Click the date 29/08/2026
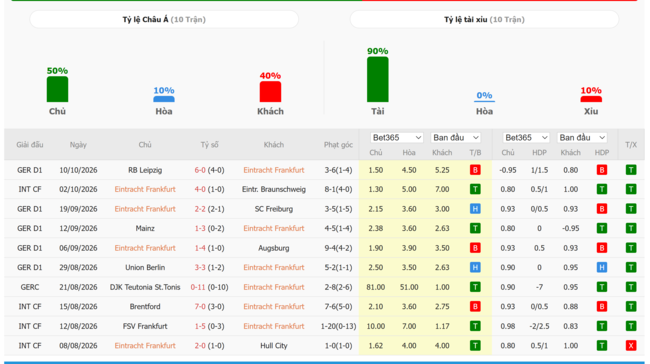650x364 pixels. click(x=78, y=267)
